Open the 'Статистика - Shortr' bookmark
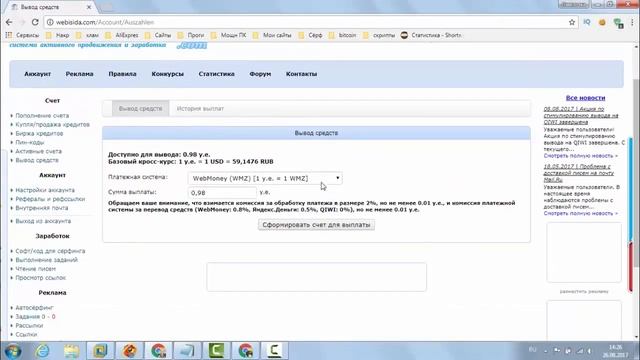The height and width of the screenshot is (360, 640). 431,36
